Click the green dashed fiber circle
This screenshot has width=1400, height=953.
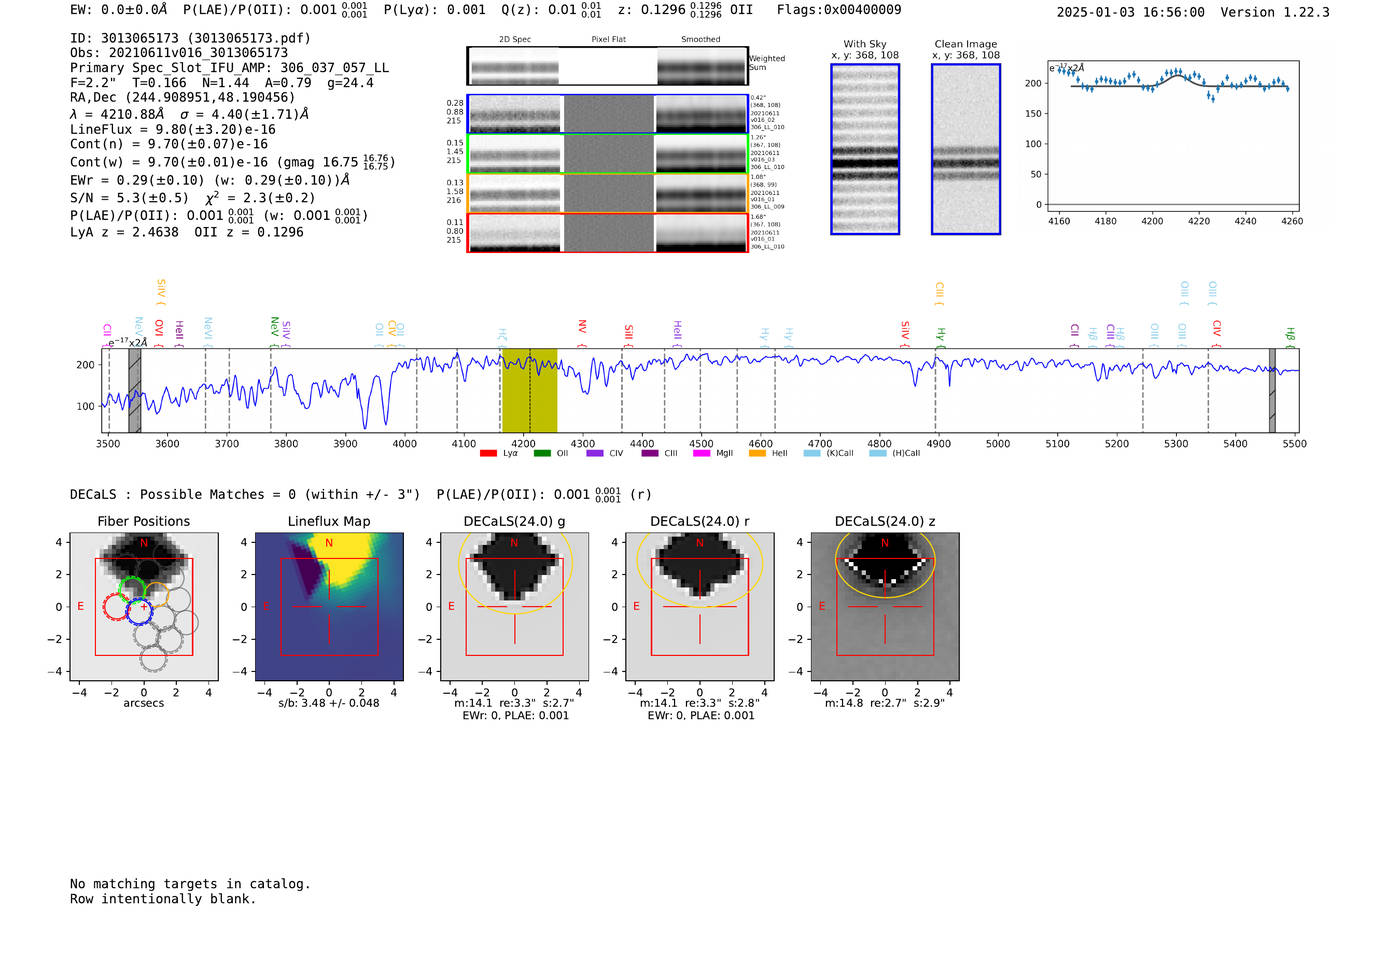[x=132, y=590]
